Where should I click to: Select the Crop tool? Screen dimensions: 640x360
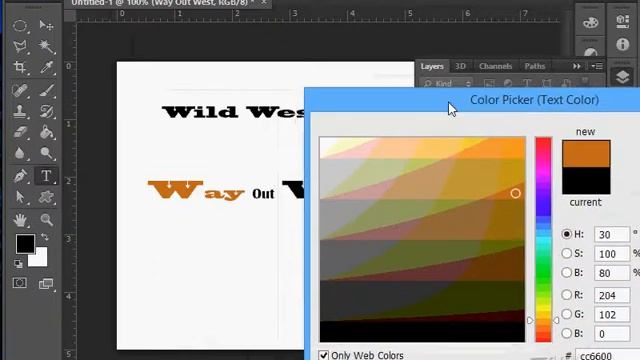(20, 67)
